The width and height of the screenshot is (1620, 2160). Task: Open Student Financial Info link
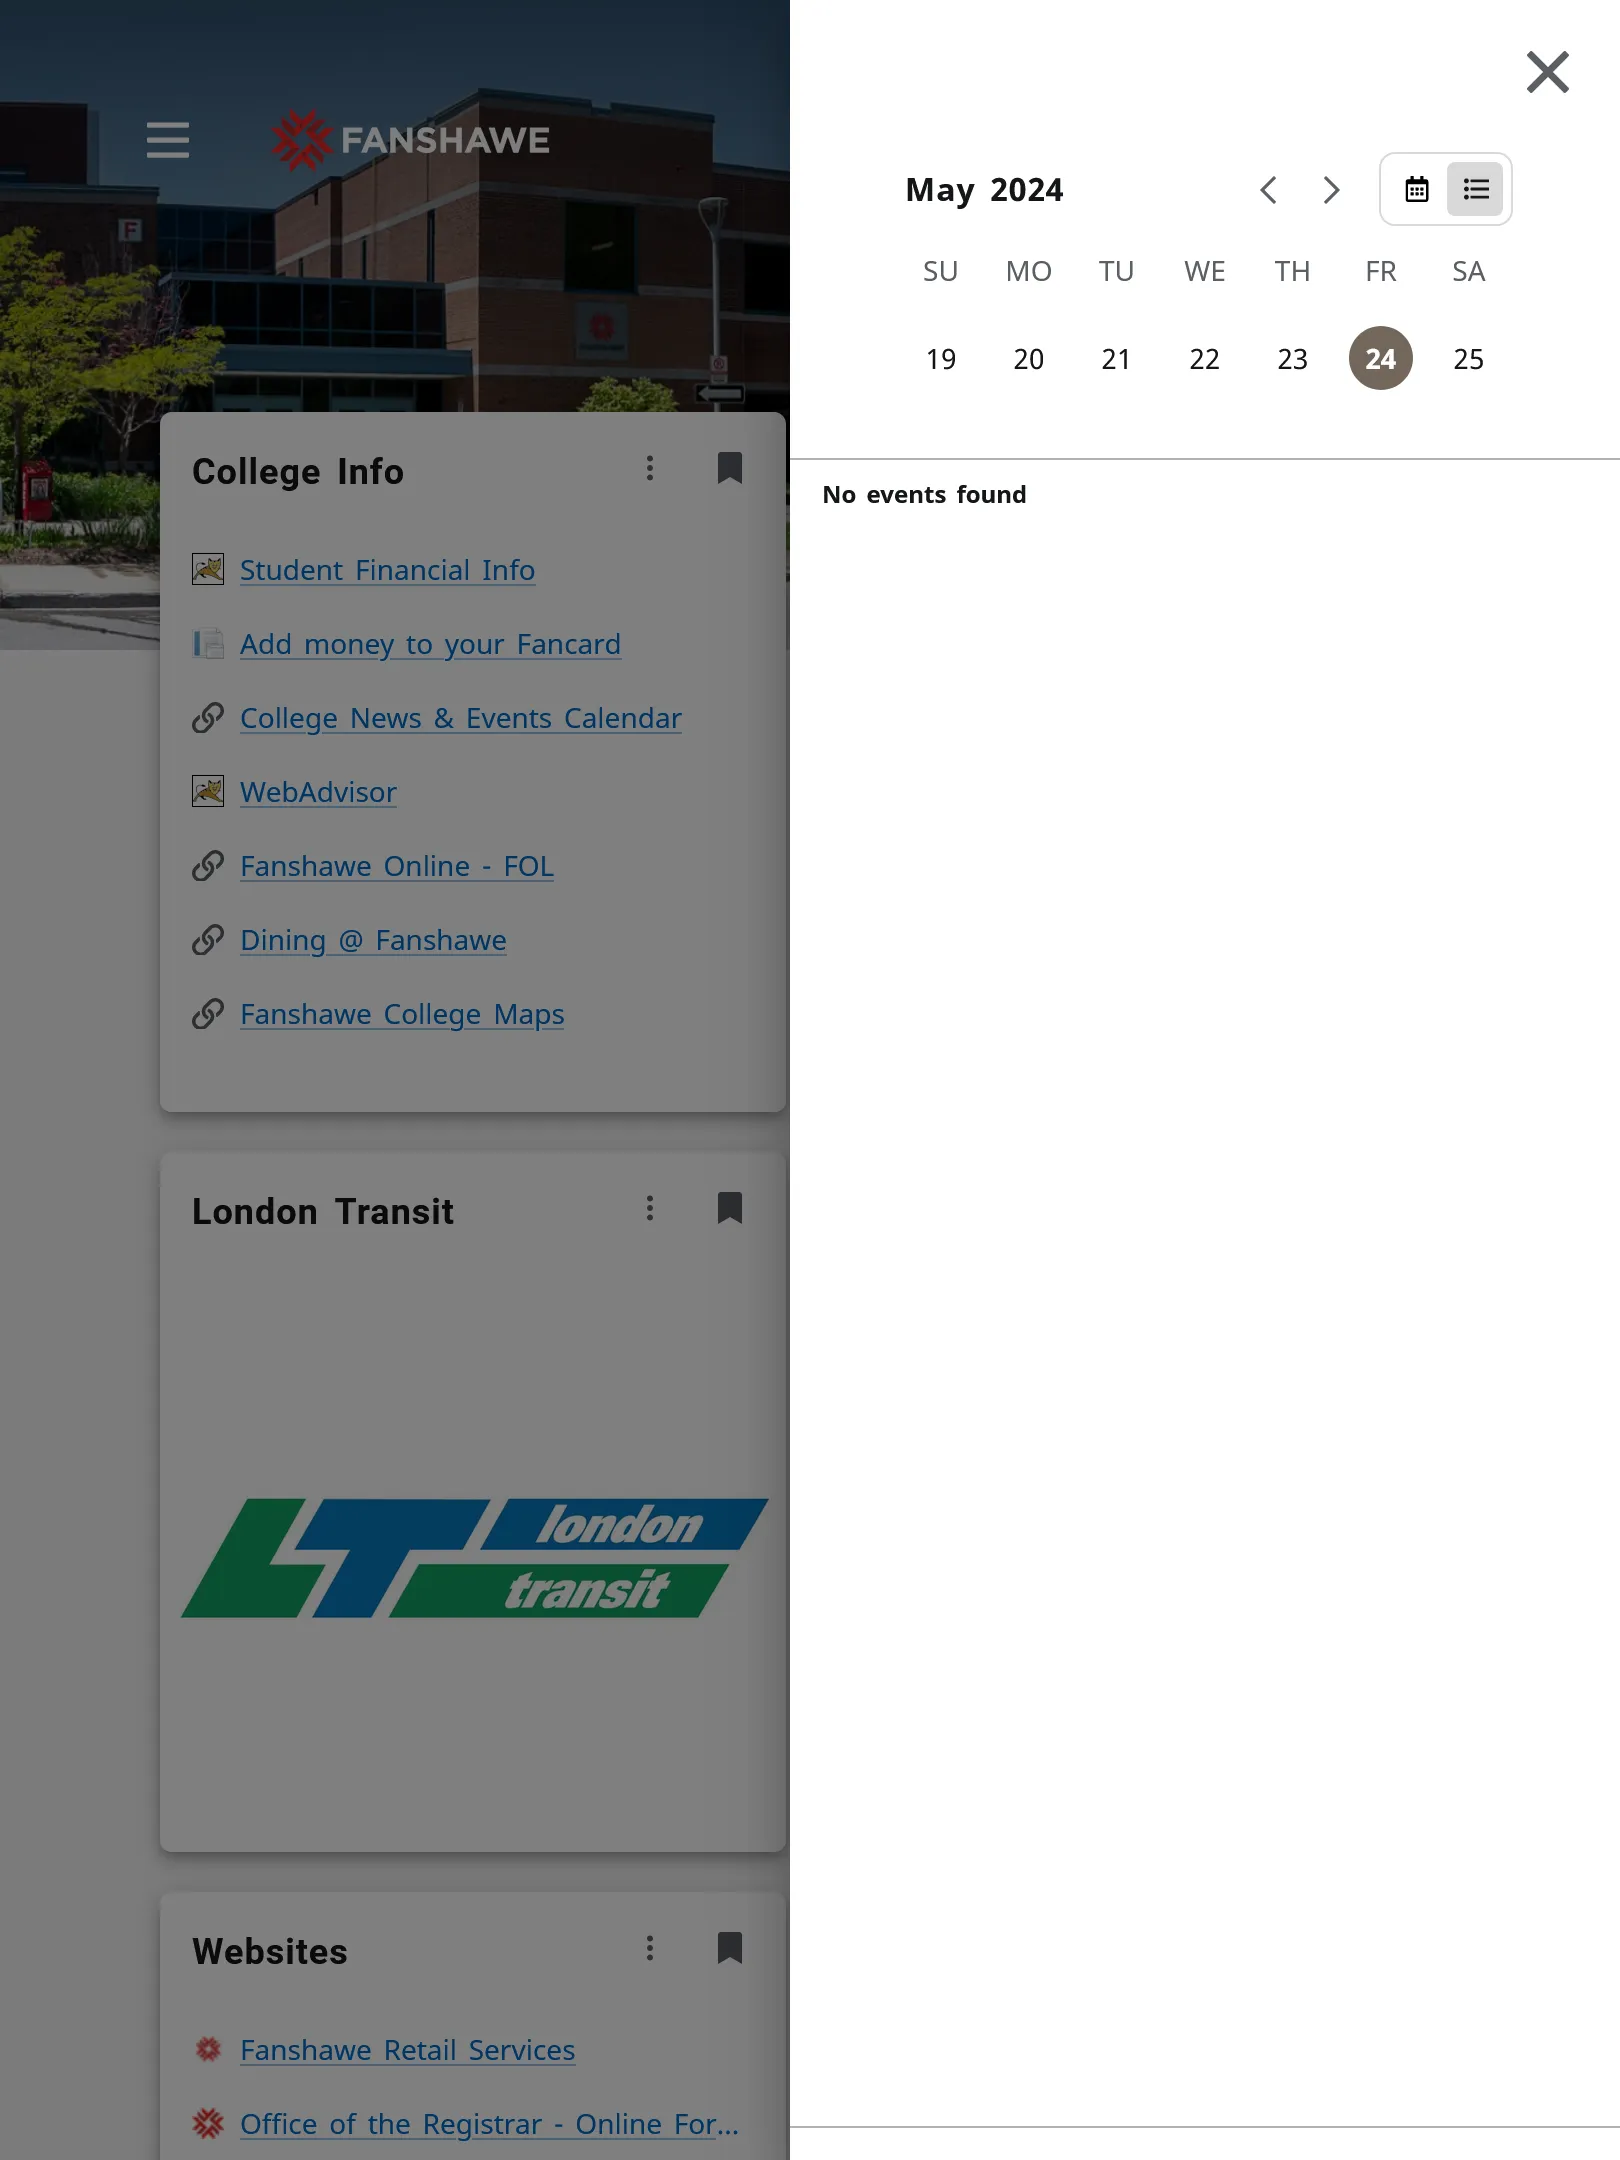(x=387, y=570)
